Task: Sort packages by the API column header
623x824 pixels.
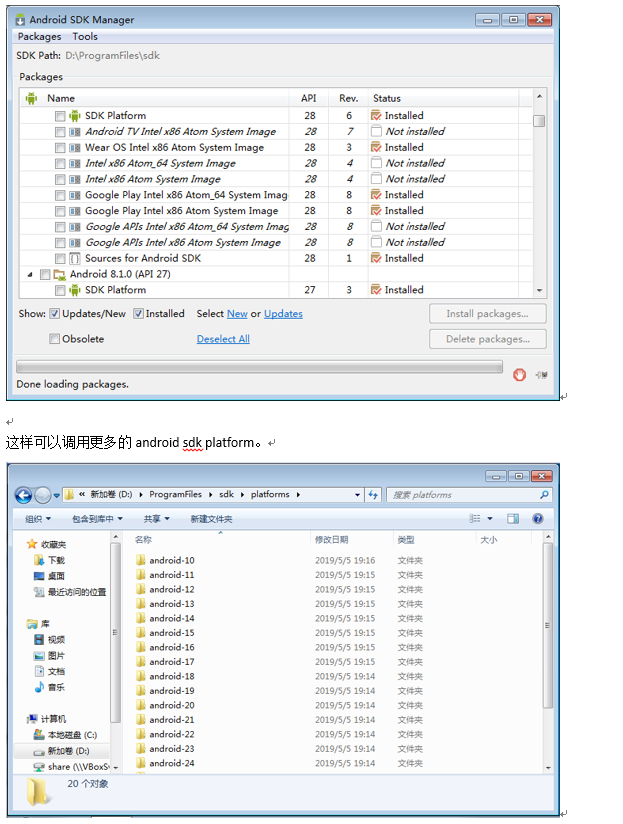Action: point(308,98)
